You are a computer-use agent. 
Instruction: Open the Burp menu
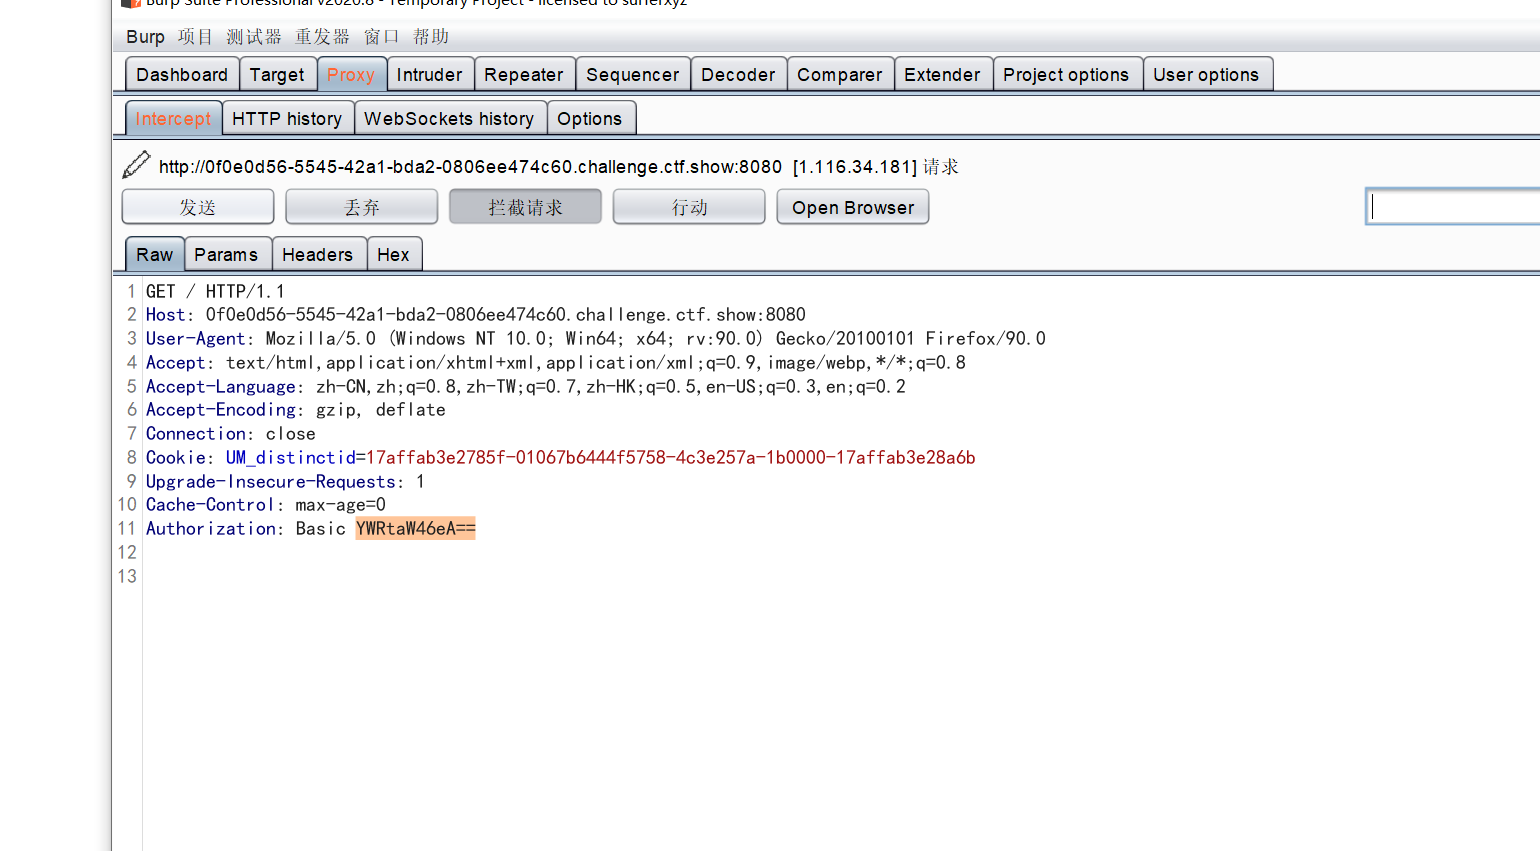point(145,37)
